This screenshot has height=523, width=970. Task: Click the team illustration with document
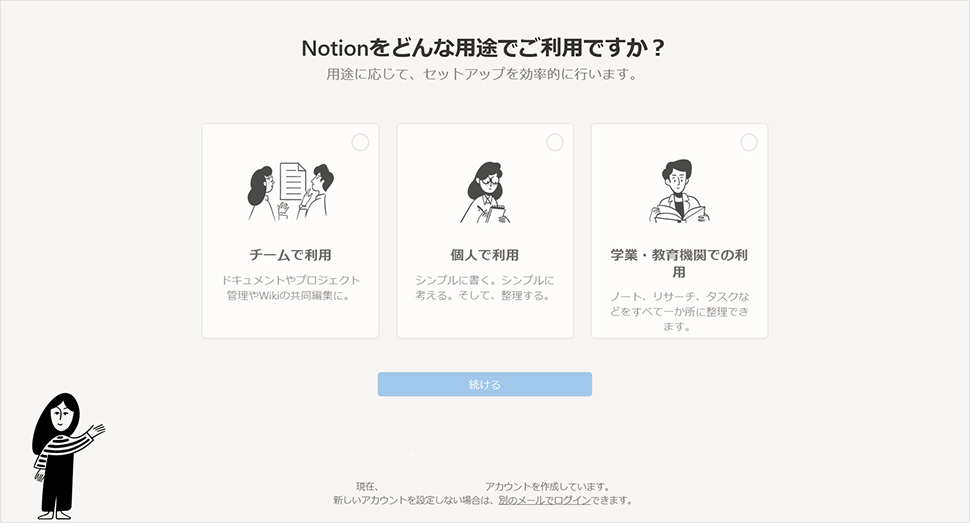point(290,192)
